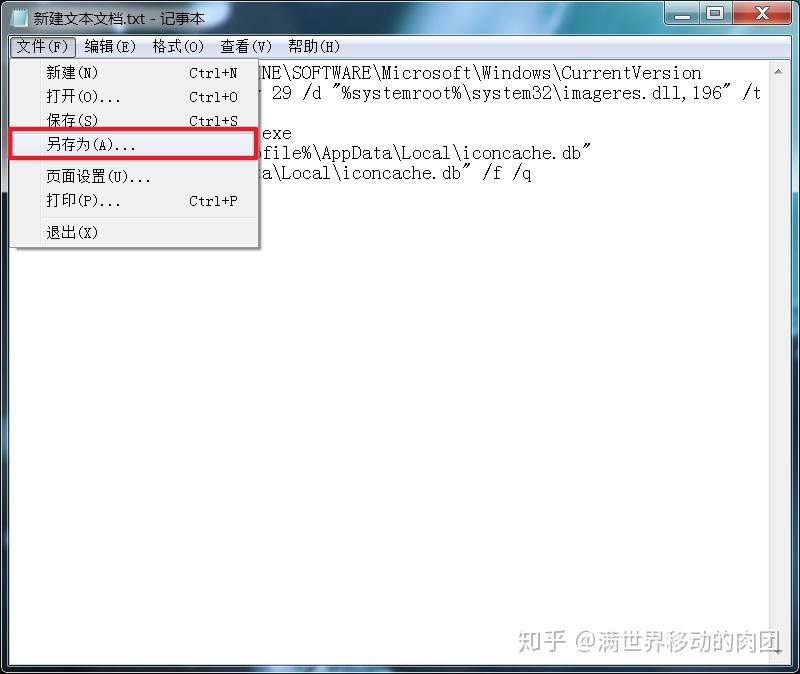Click the Notepad icon in title bar
The image size is (800, 674).
pyautogui.click(x=19, y=18)
